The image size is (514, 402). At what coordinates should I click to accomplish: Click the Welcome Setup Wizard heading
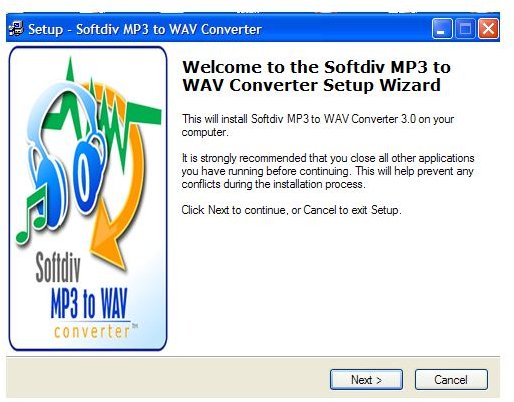click(316, 76)
